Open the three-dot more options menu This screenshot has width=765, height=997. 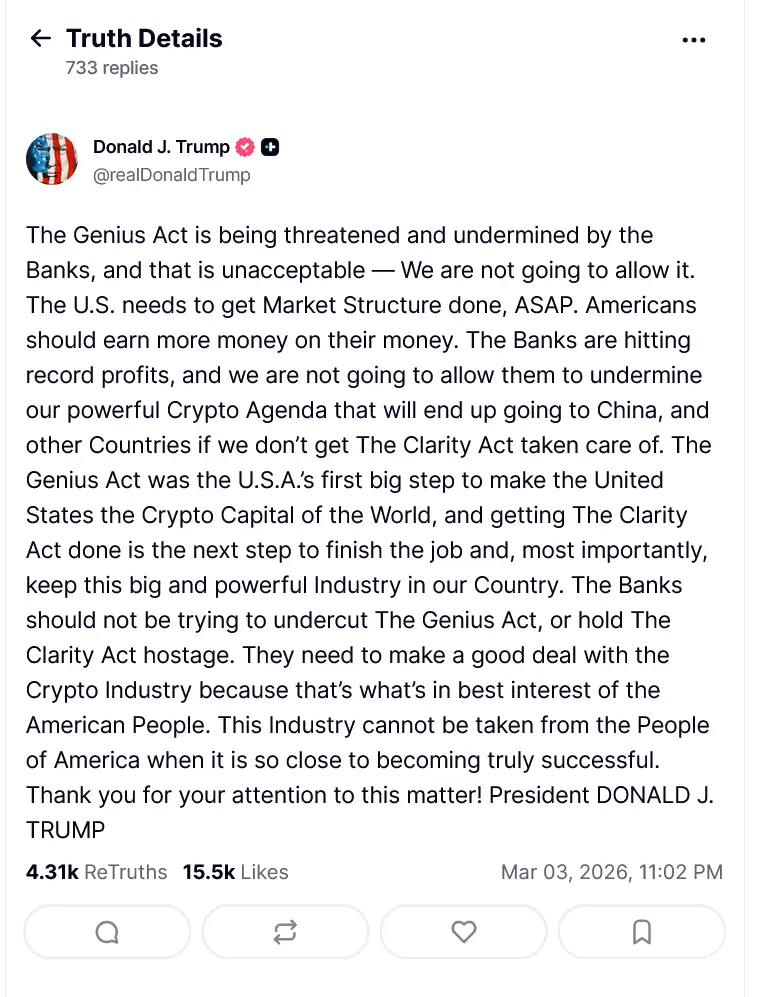tap(693, 40)
